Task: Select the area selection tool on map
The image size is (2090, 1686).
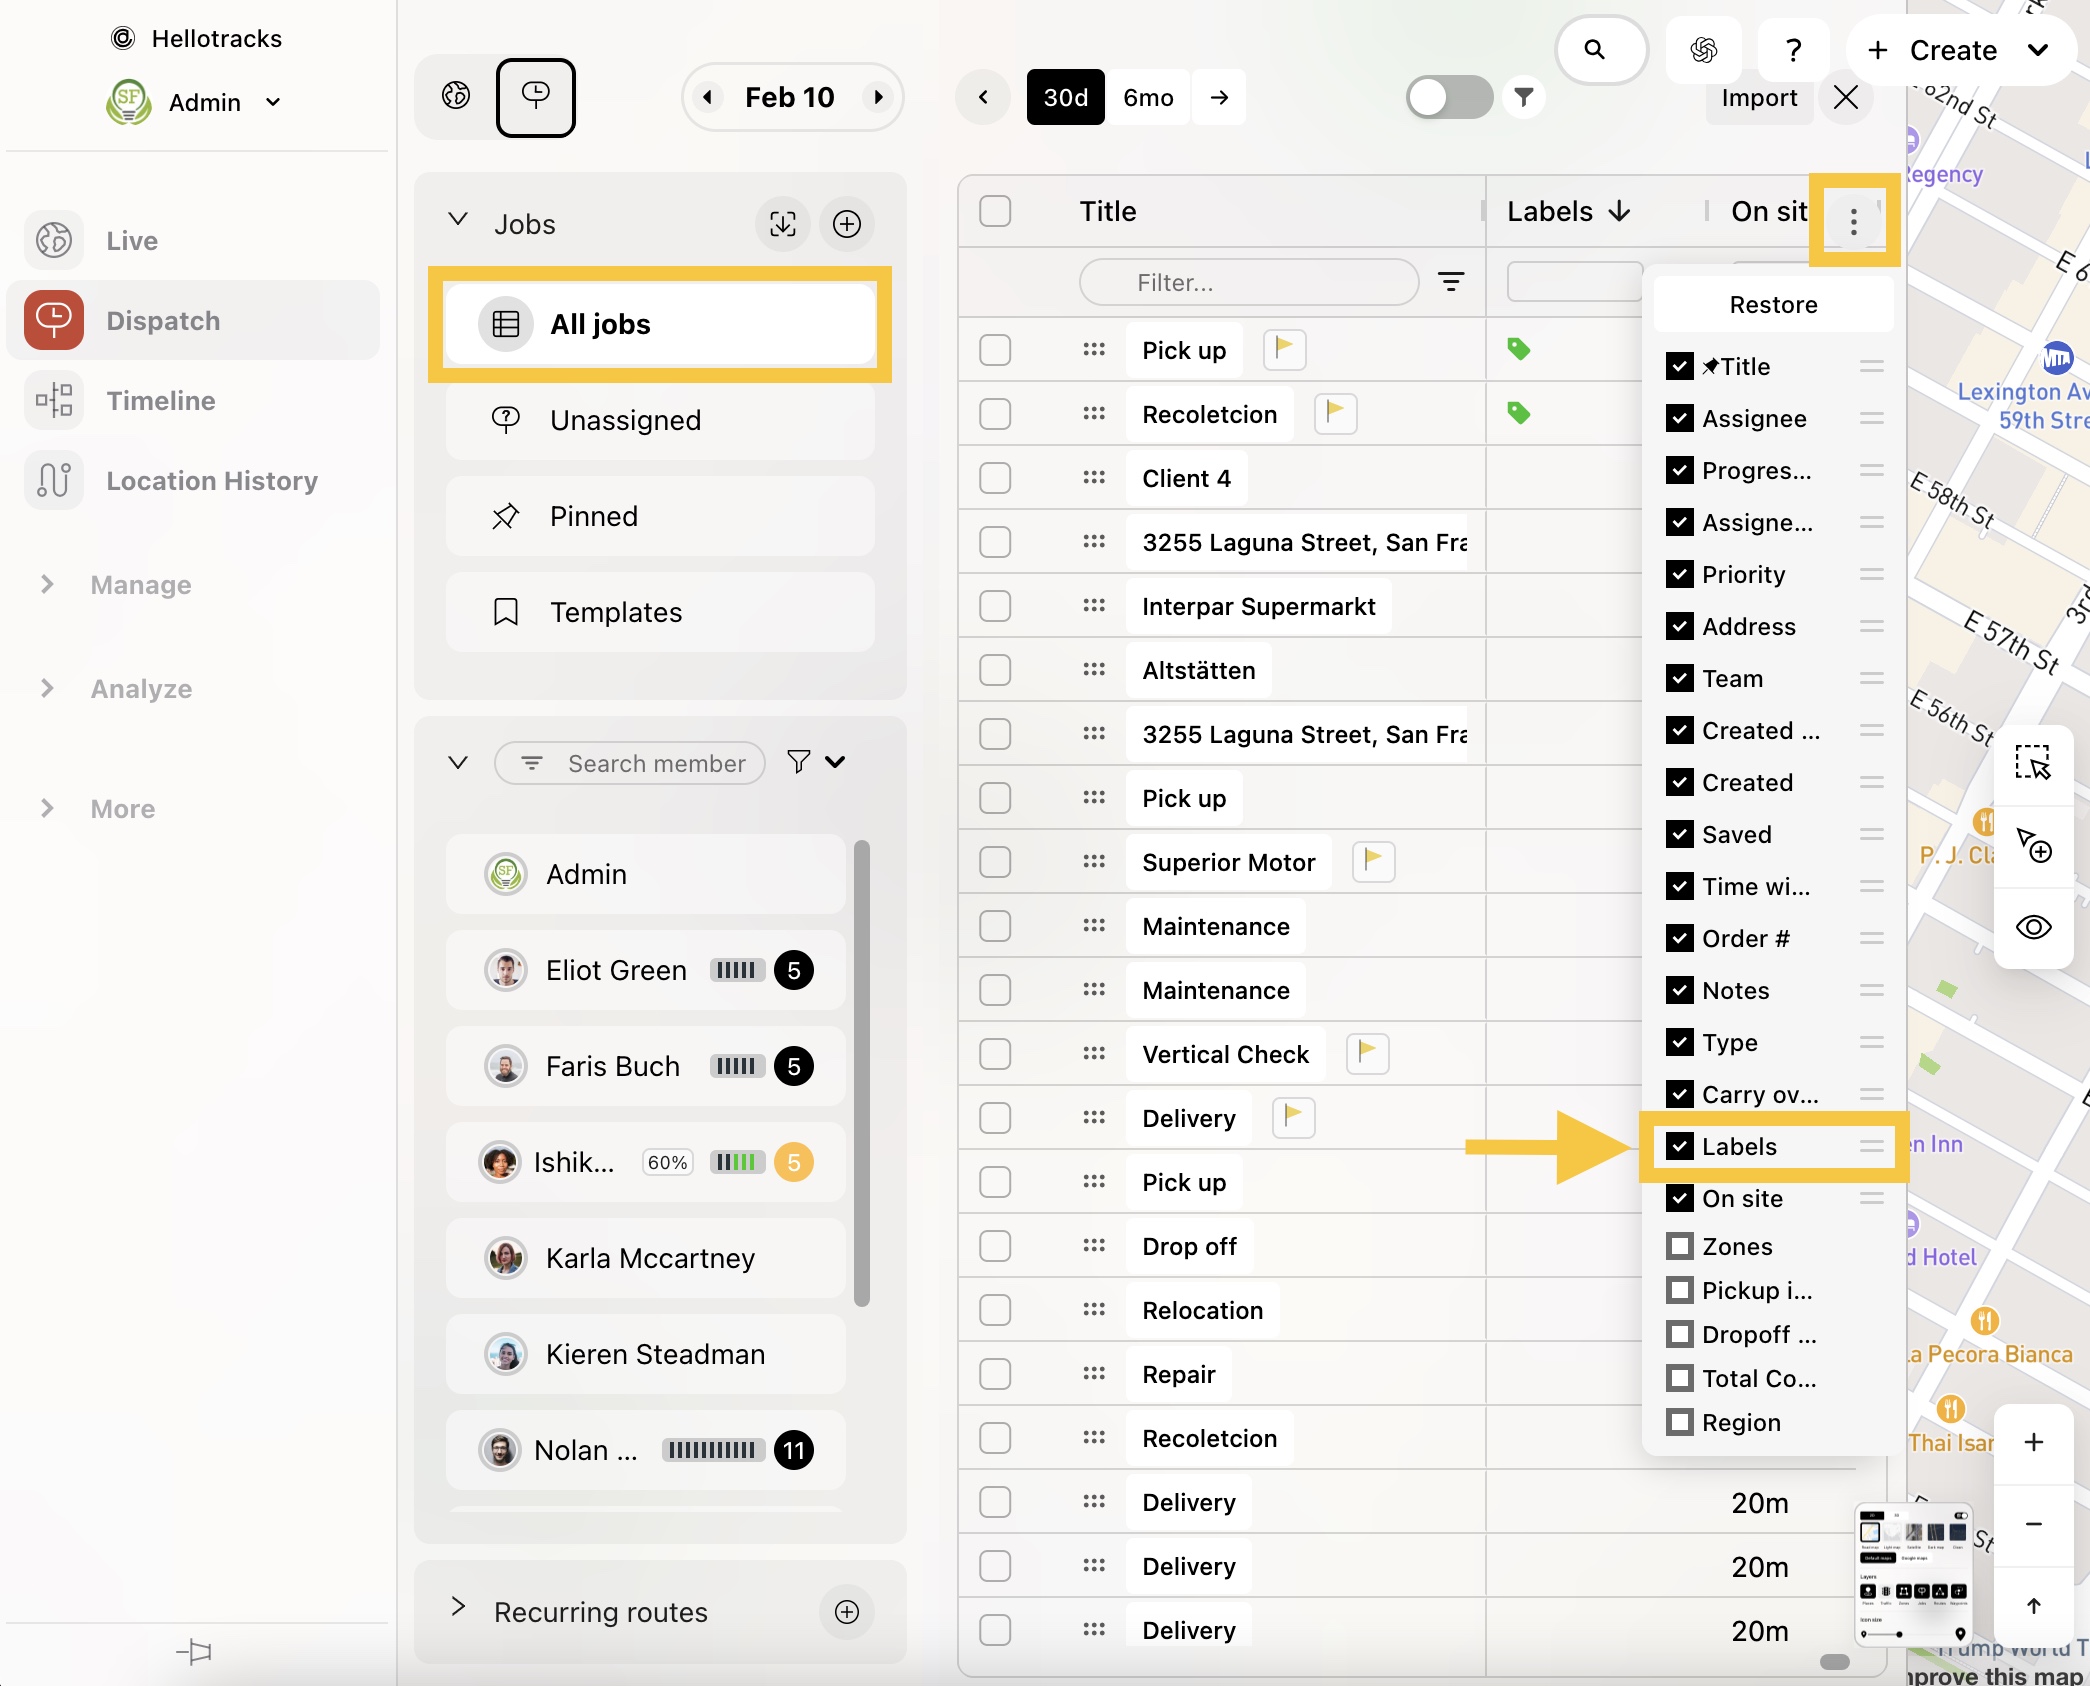Action: [2032, 763]
